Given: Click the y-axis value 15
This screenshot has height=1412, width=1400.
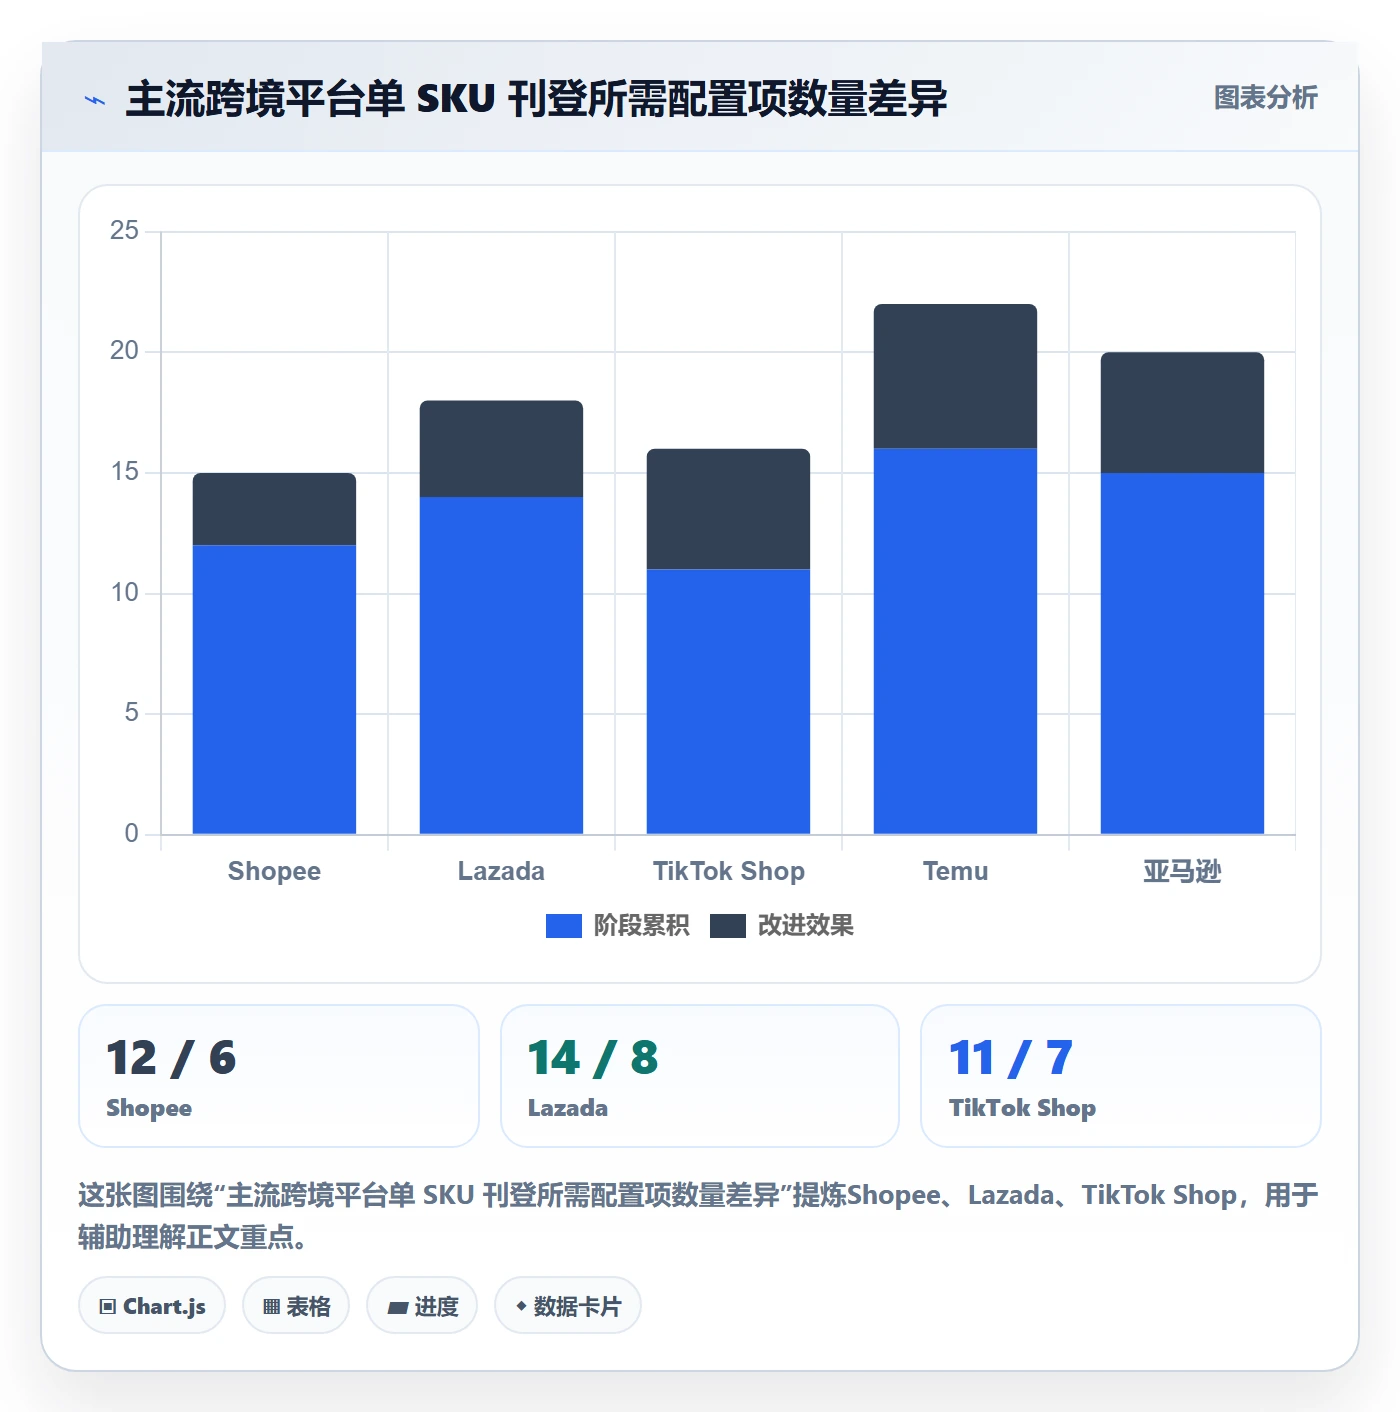Looking at the screenshot, I should pos(124,472).
